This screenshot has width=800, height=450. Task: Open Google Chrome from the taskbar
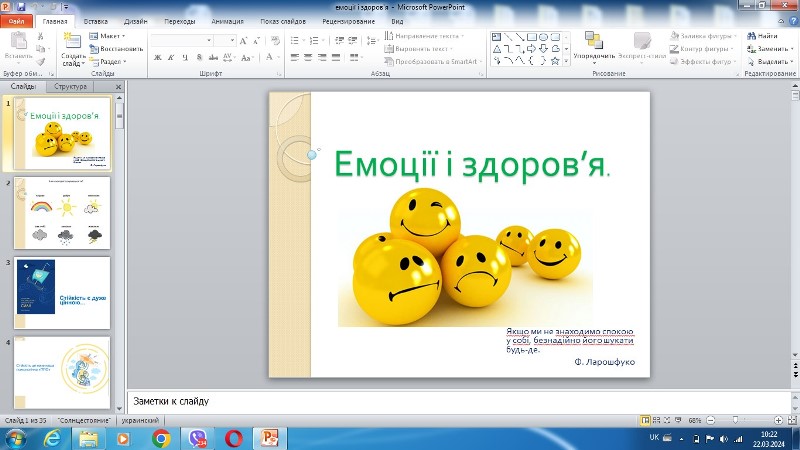[x=161, y=438]
